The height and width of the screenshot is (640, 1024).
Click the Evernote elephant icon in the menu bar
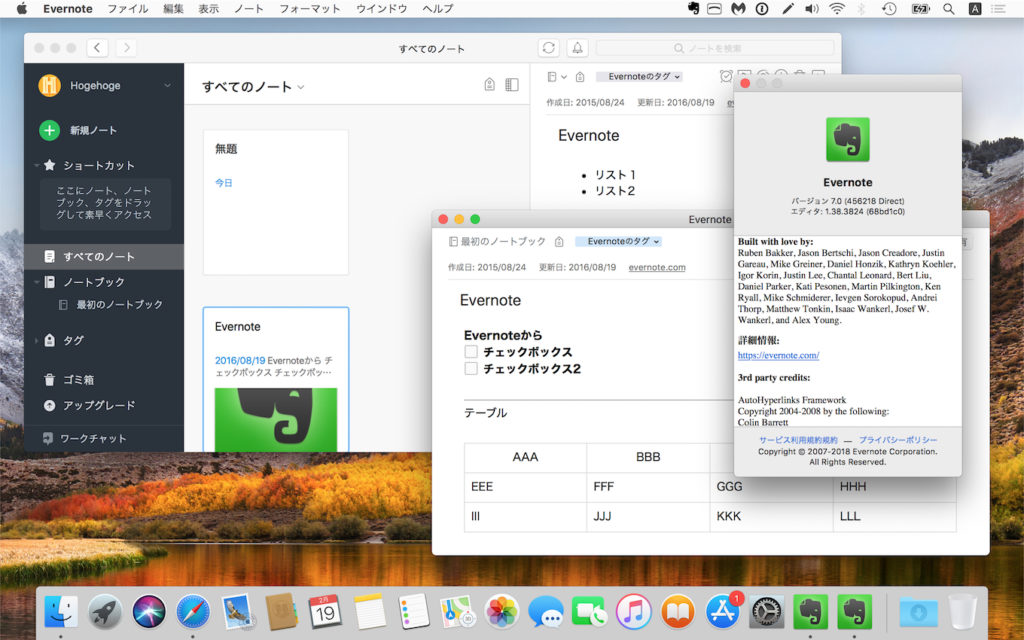[694, 8]
